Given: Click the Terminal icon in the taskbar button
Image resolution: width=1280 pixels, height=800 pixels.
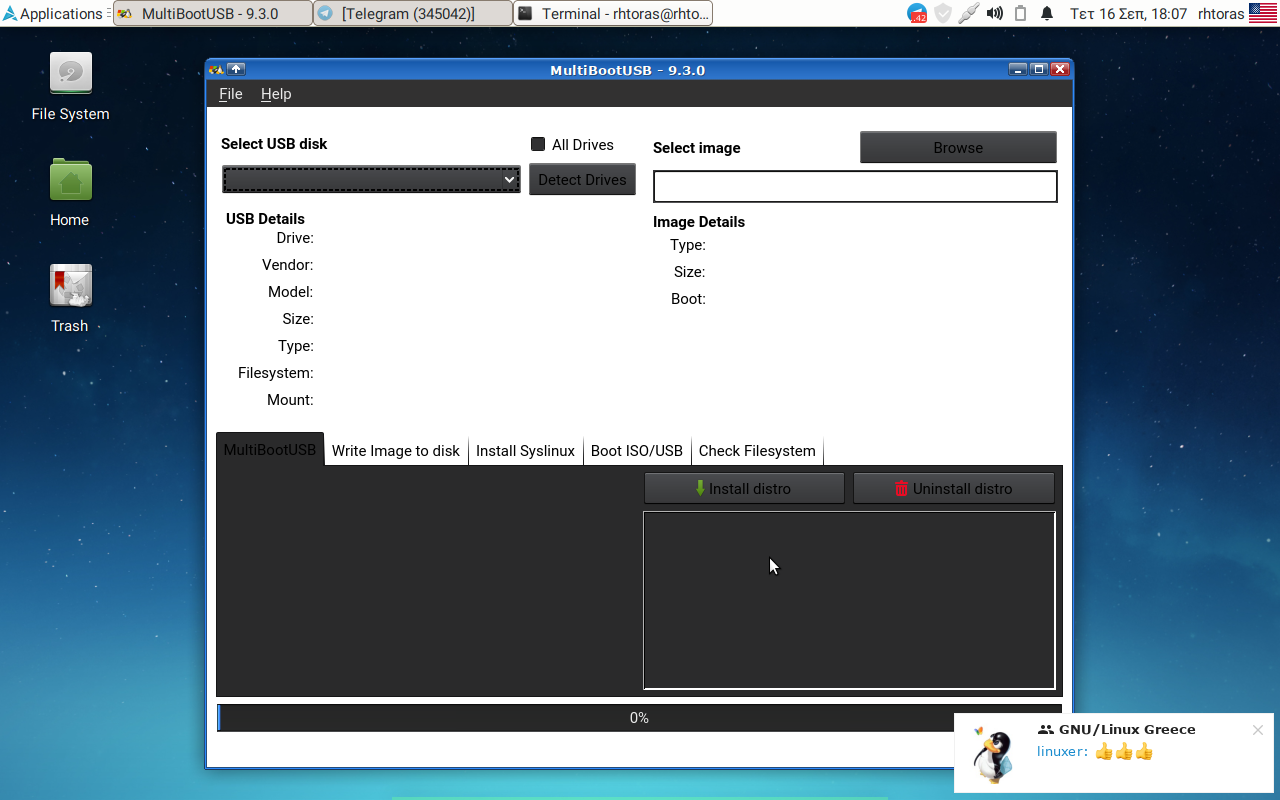Looking at the screenshot, I should pyautogui.click(x=525, y=13).
